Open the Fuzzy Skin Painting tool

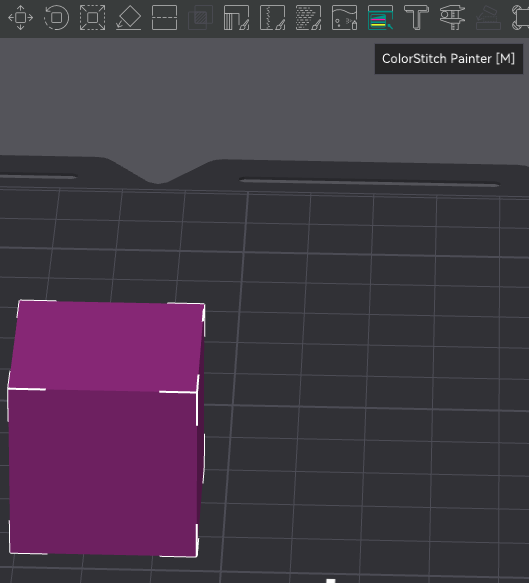309,17
